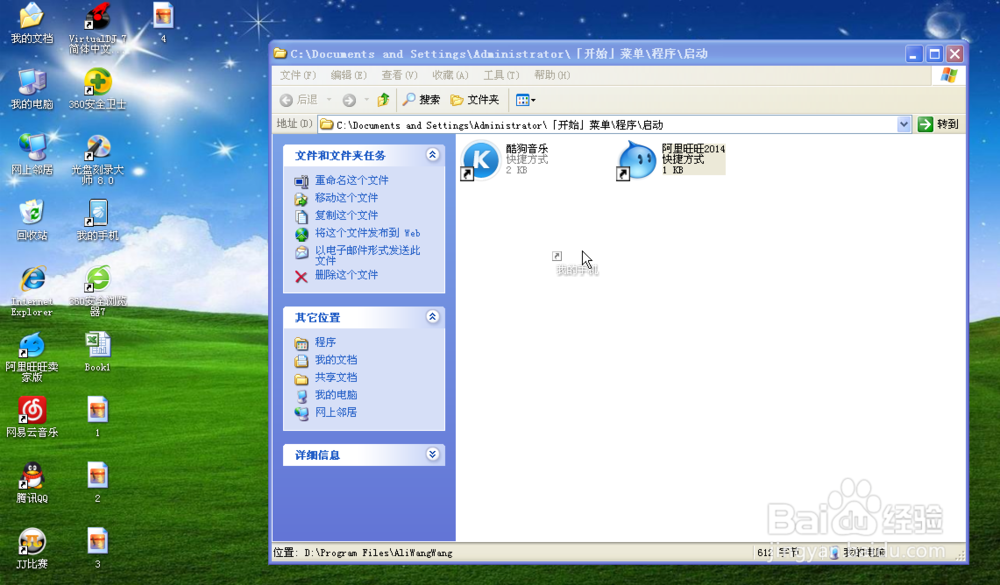
Task: Expand the address bar dropdown list
Action: [x=904, y=124]
